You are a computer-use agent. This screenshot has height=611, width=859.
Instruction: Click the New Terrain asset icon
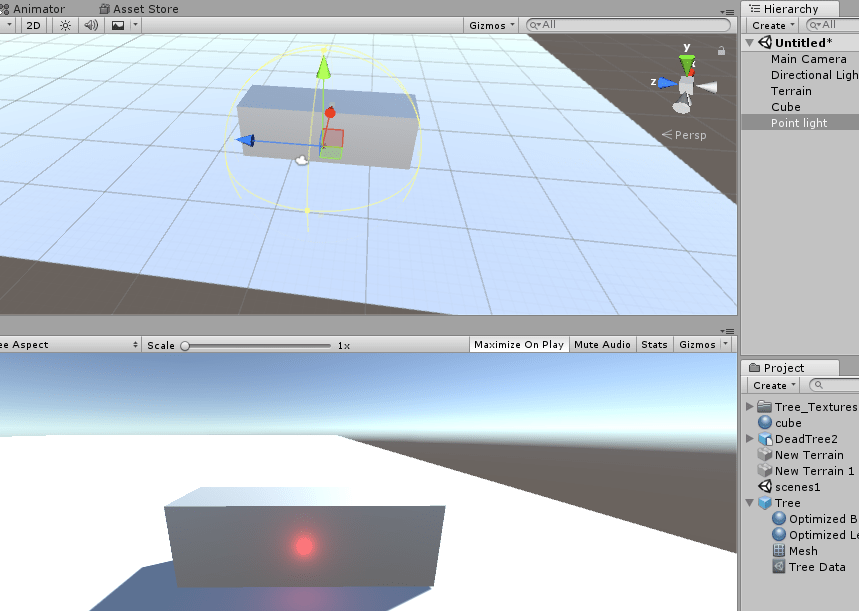pos(764,455)
